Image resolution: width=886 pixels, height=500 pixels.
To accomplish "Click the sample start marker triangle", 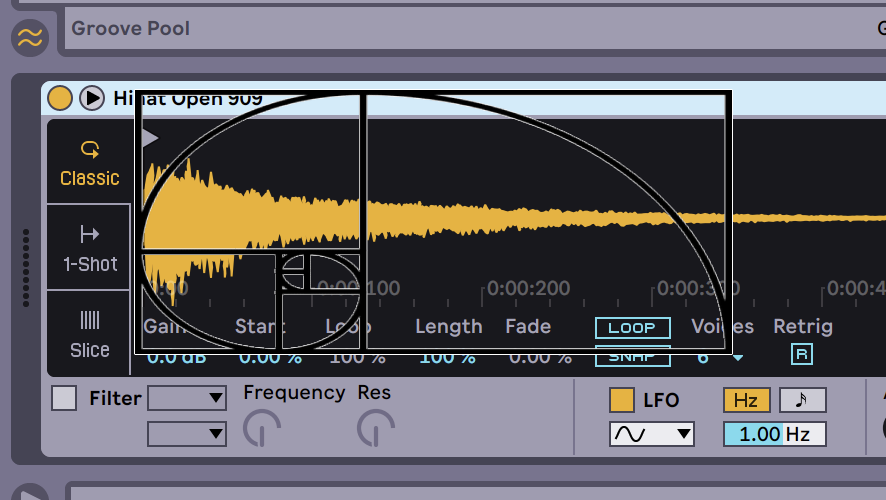I will click(x=150, y=137).
